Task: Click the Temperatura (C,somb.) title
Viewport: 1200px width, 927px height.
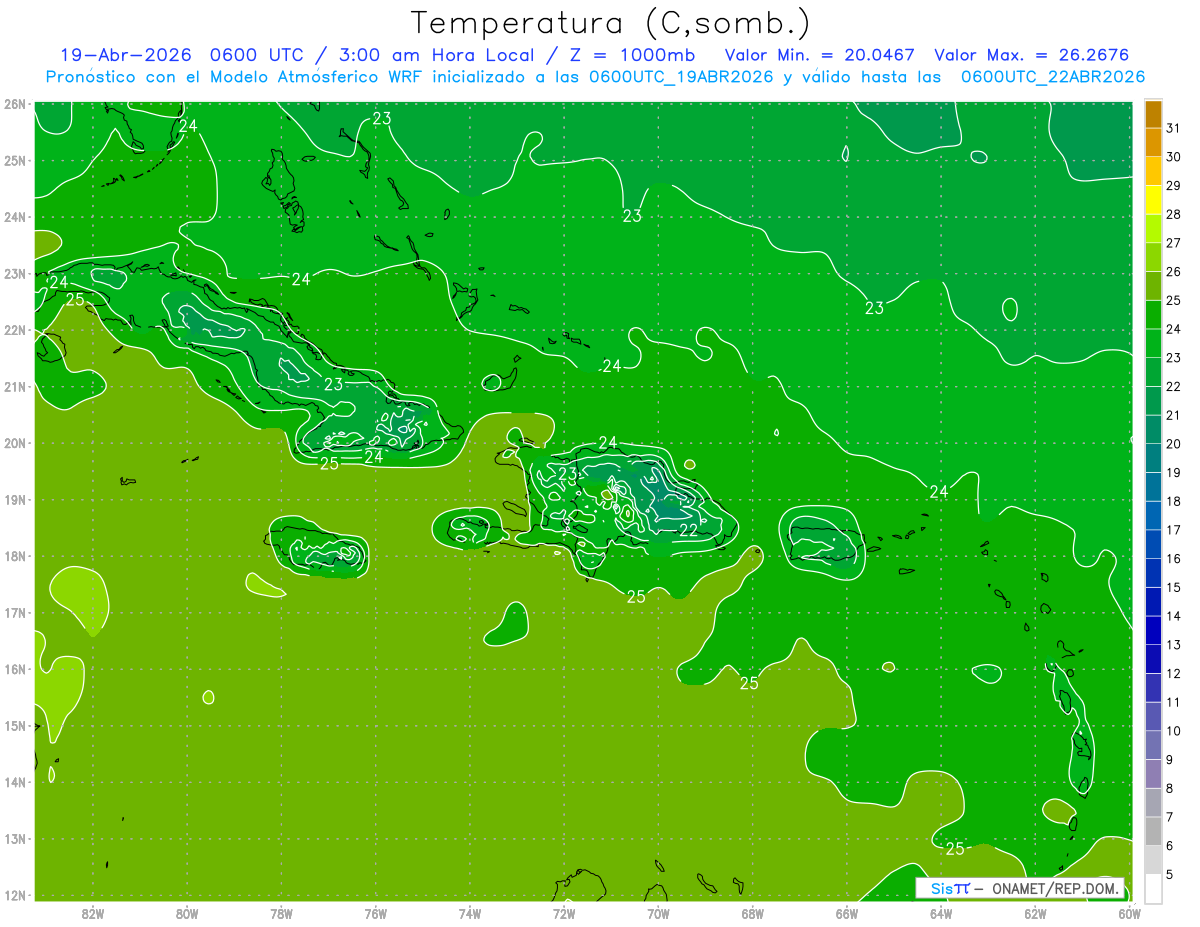Action: (611, 23)
